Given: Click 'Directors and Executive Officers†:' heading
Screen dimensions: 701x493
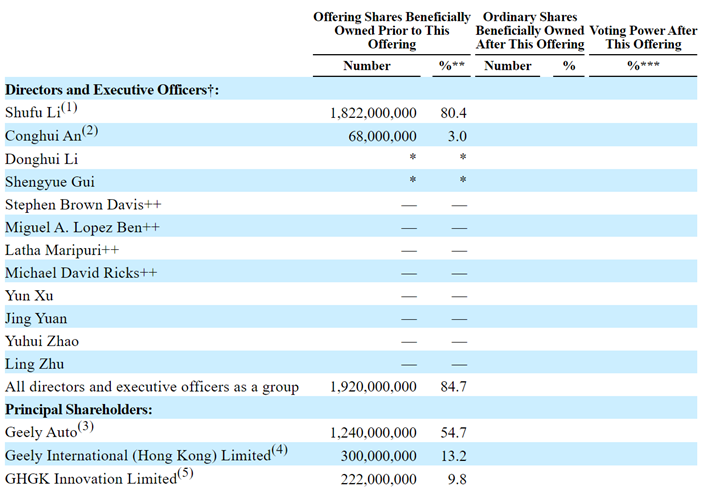Looking at the screenshot, I should [112, 90].
